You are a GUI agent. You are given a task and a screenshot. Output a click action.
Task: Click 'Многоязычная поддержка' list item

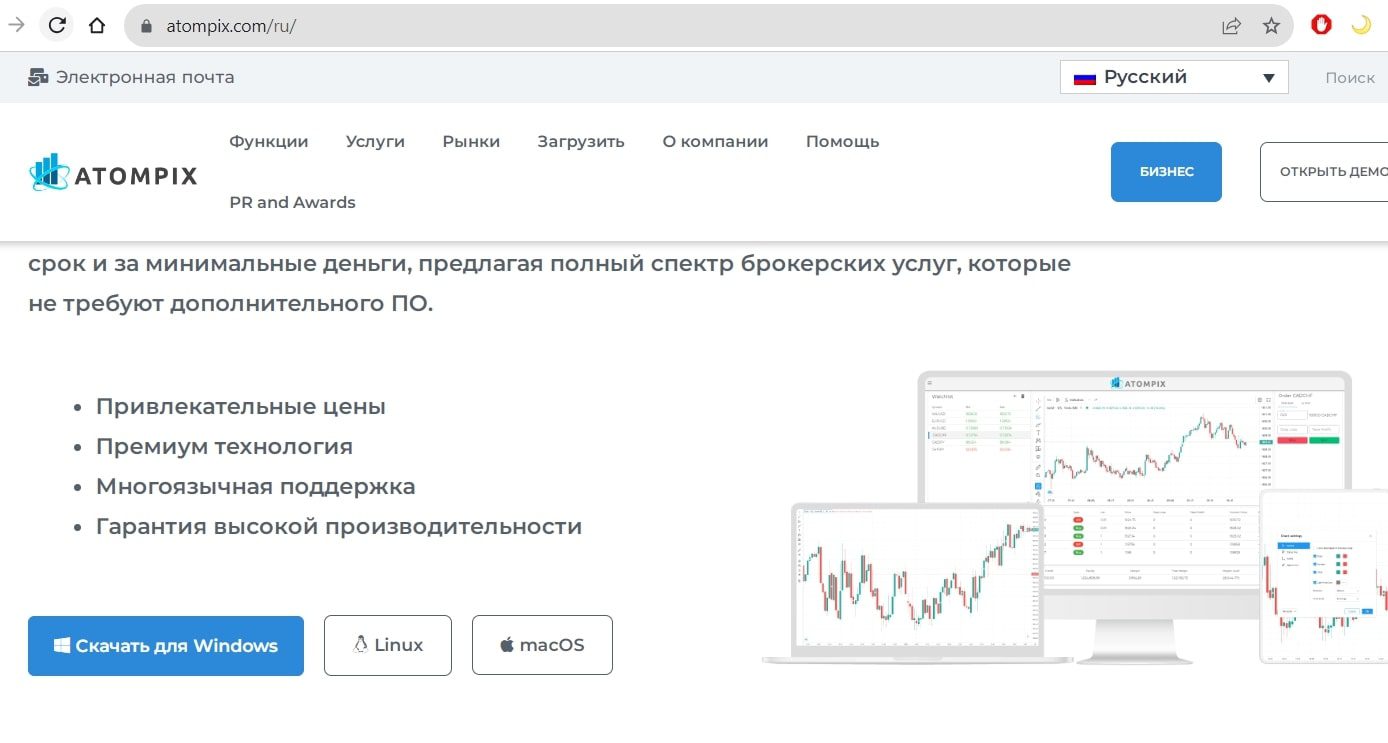point(255,487)
